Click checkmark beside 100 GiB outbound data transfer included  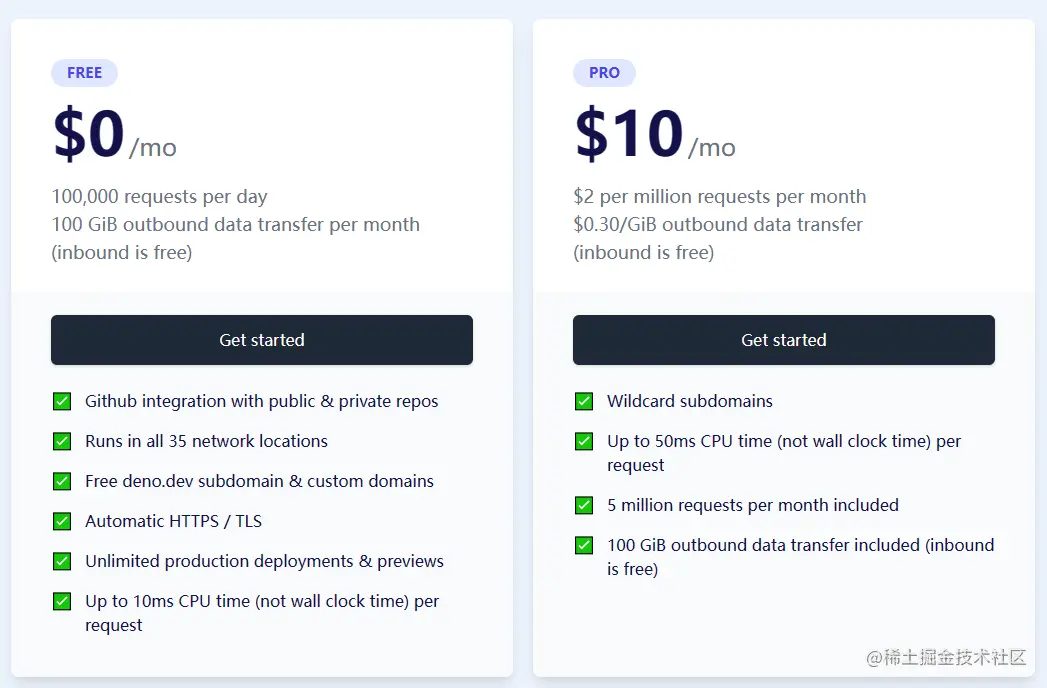[x=584, y=546]
